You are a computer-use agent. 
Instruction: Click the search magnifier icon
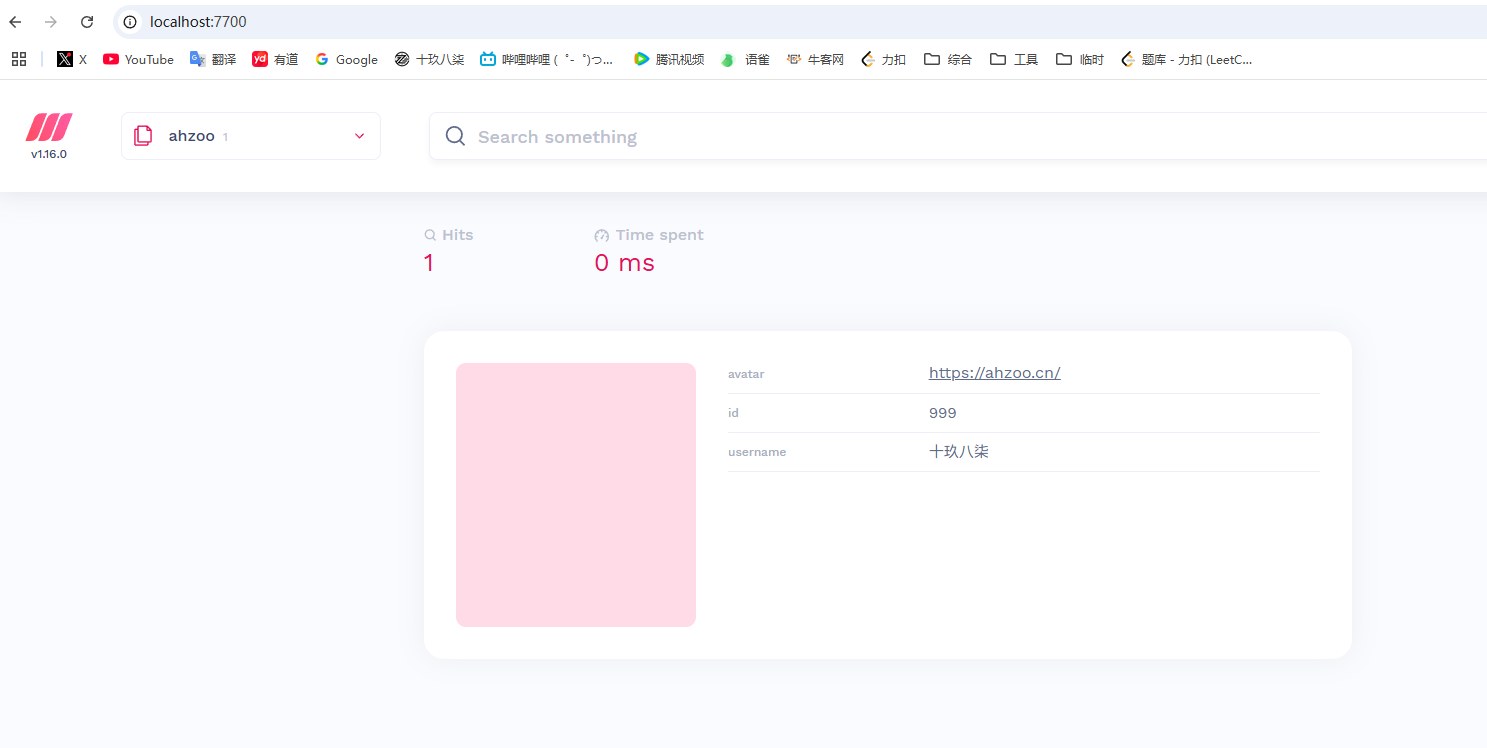pos(455,136)
